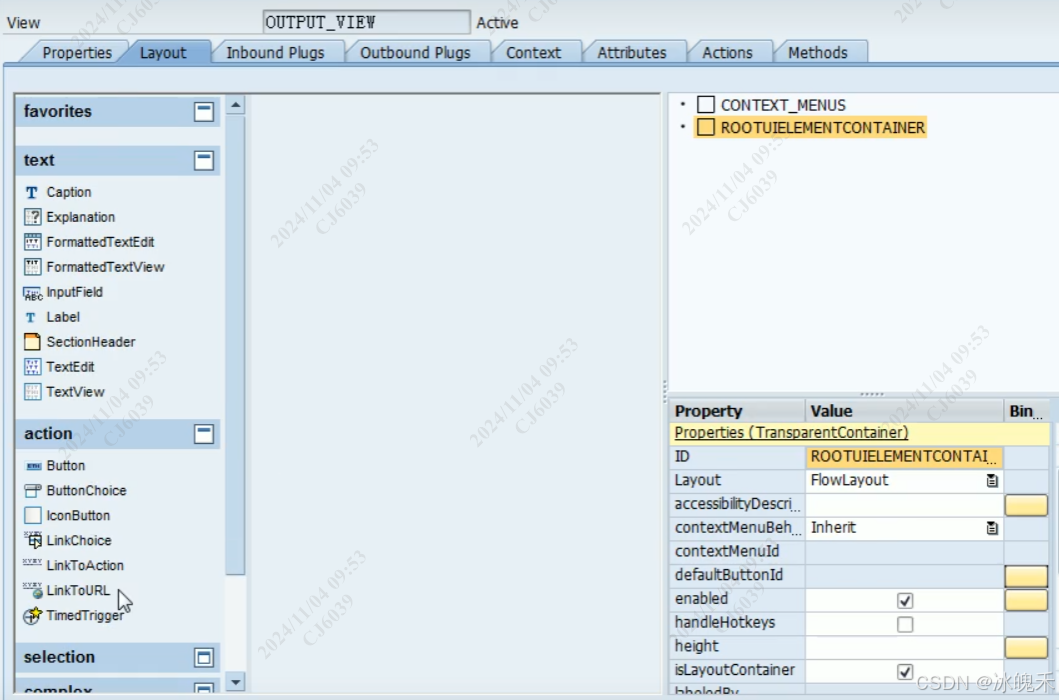Click the OUTPUT_VIEW name field

coord(366,20)
